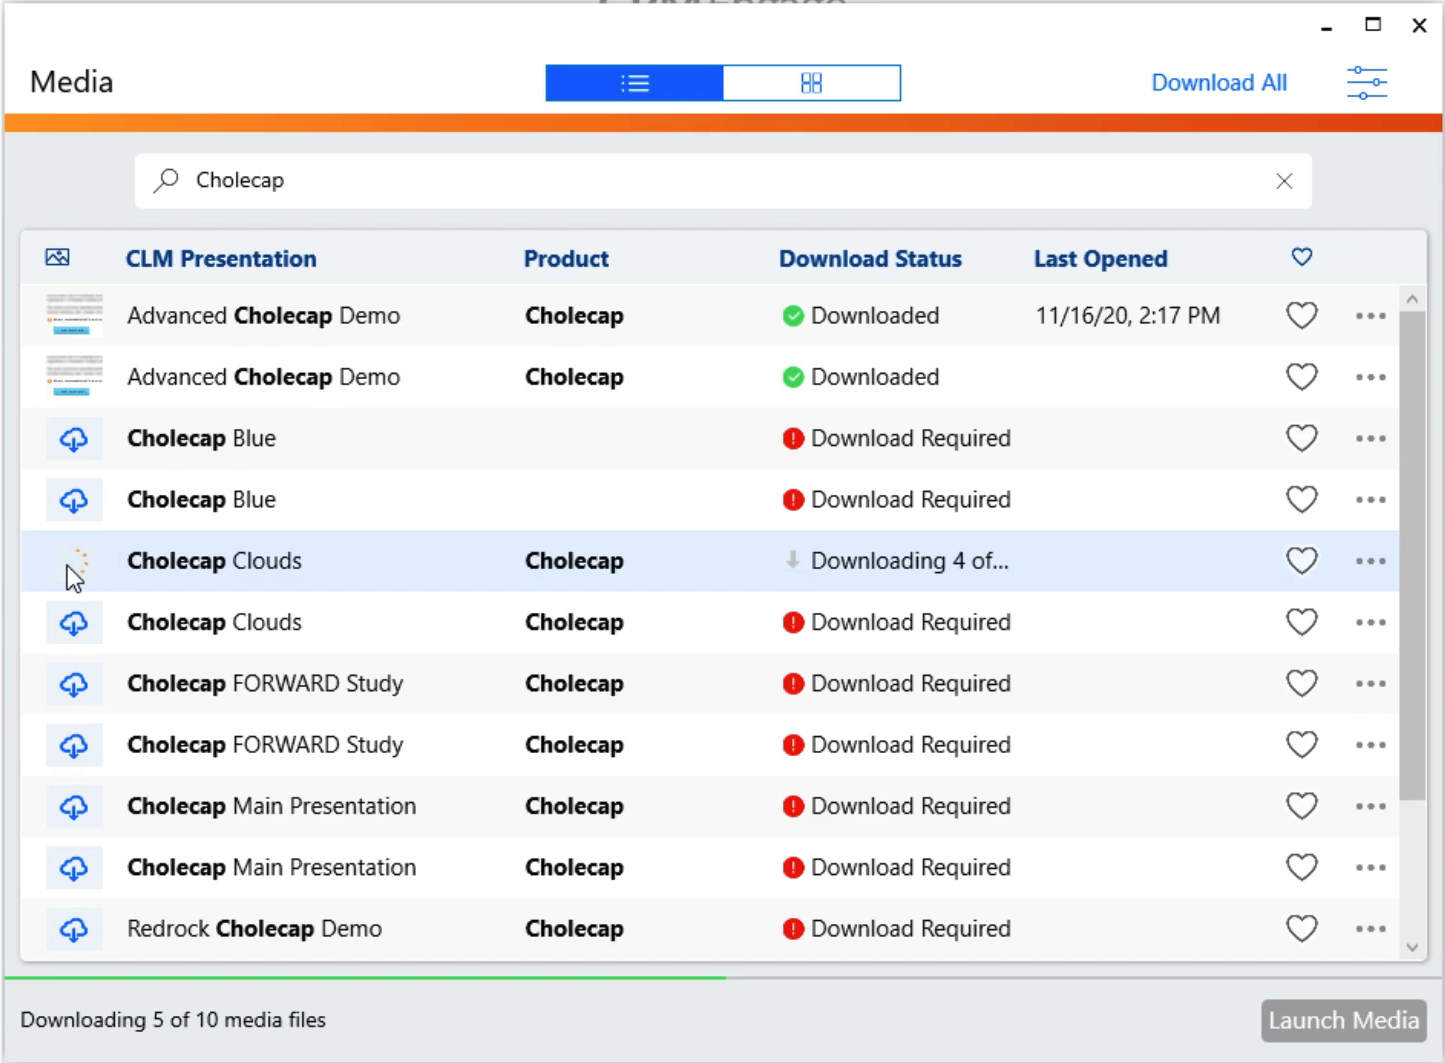Clear the Cholecap search text

[1284, 181]
